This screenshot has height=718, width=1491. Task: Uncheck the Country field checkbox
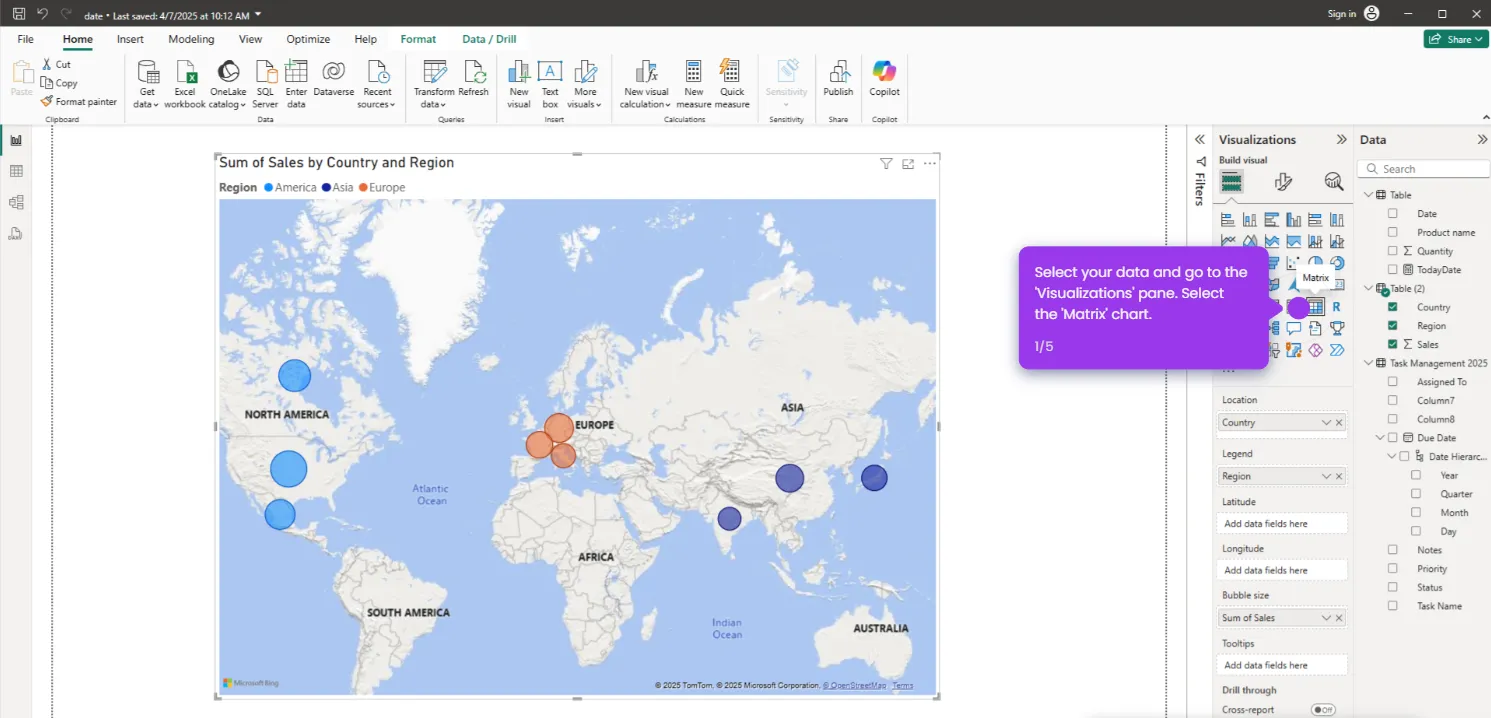click(x=1392, y=307)
